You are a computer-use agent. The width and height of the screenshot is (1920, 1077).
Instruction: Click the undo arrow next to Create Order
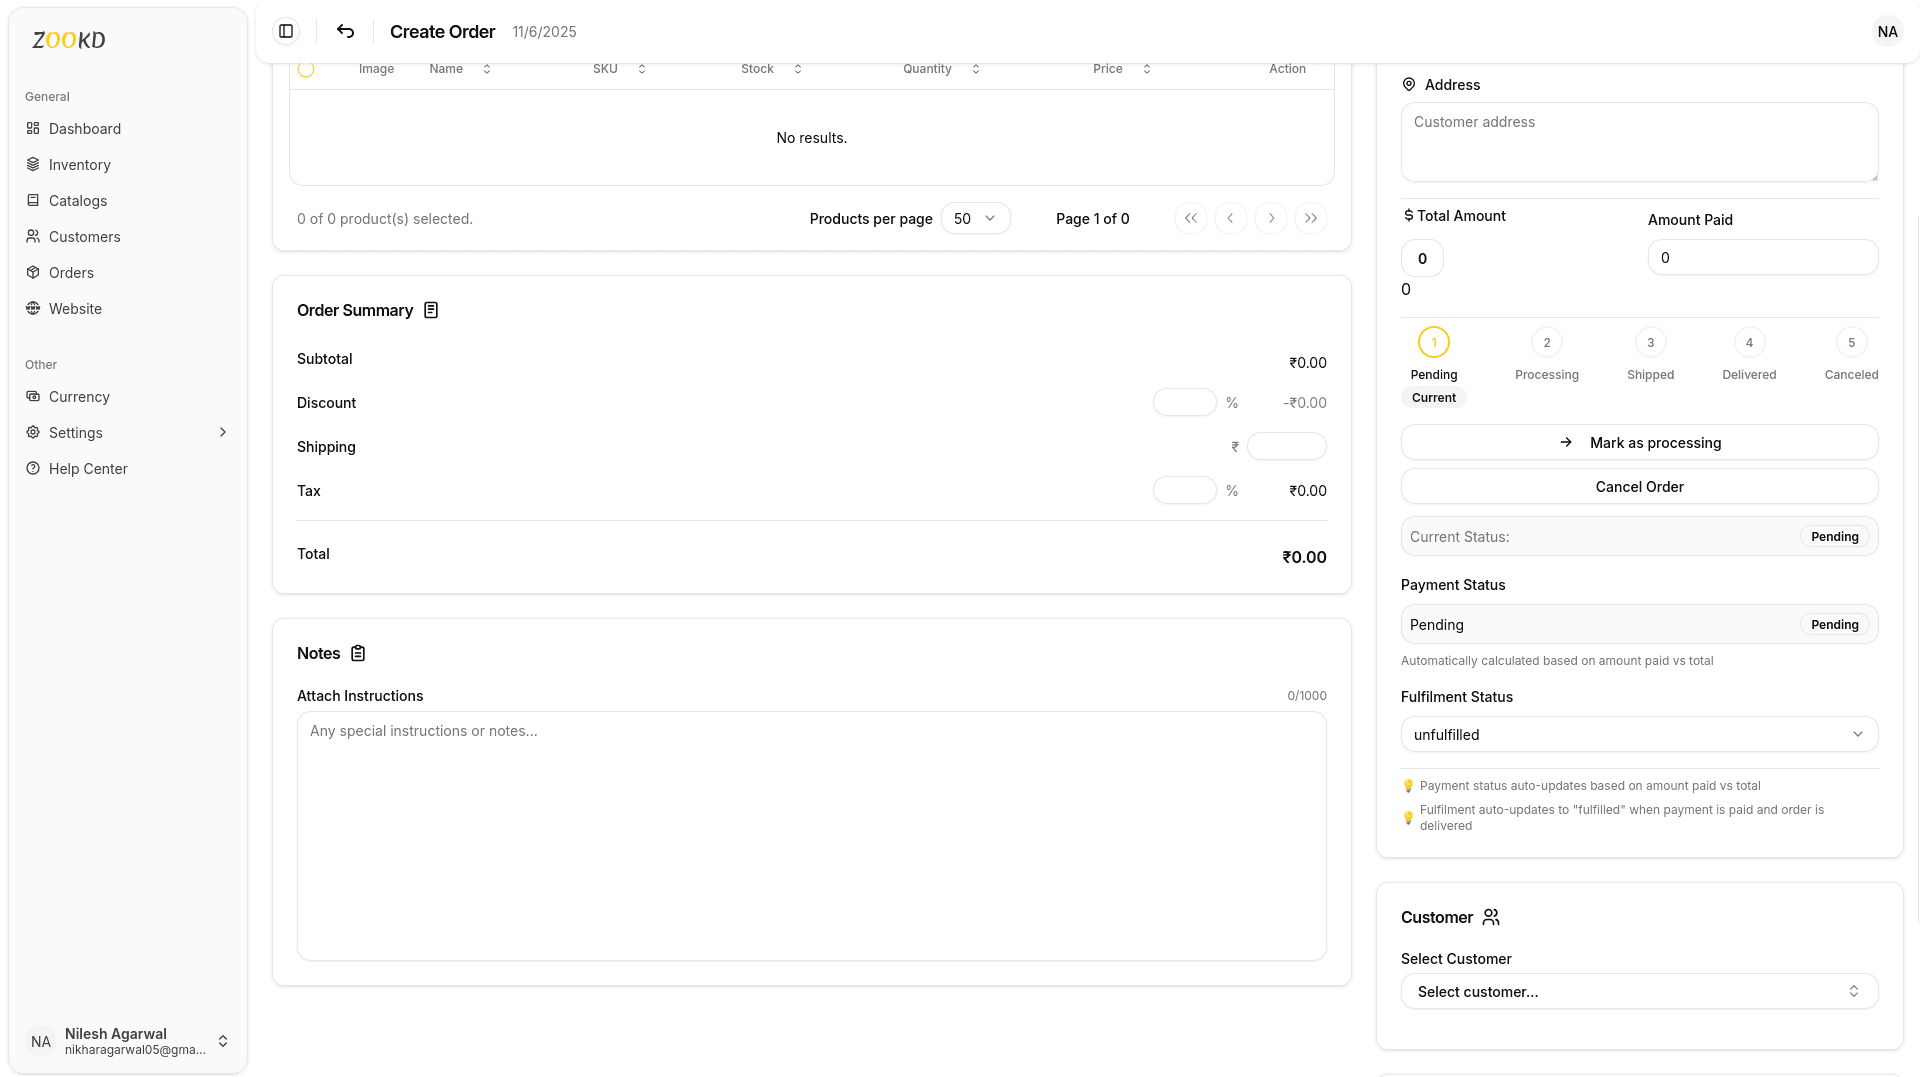point(345,31)
